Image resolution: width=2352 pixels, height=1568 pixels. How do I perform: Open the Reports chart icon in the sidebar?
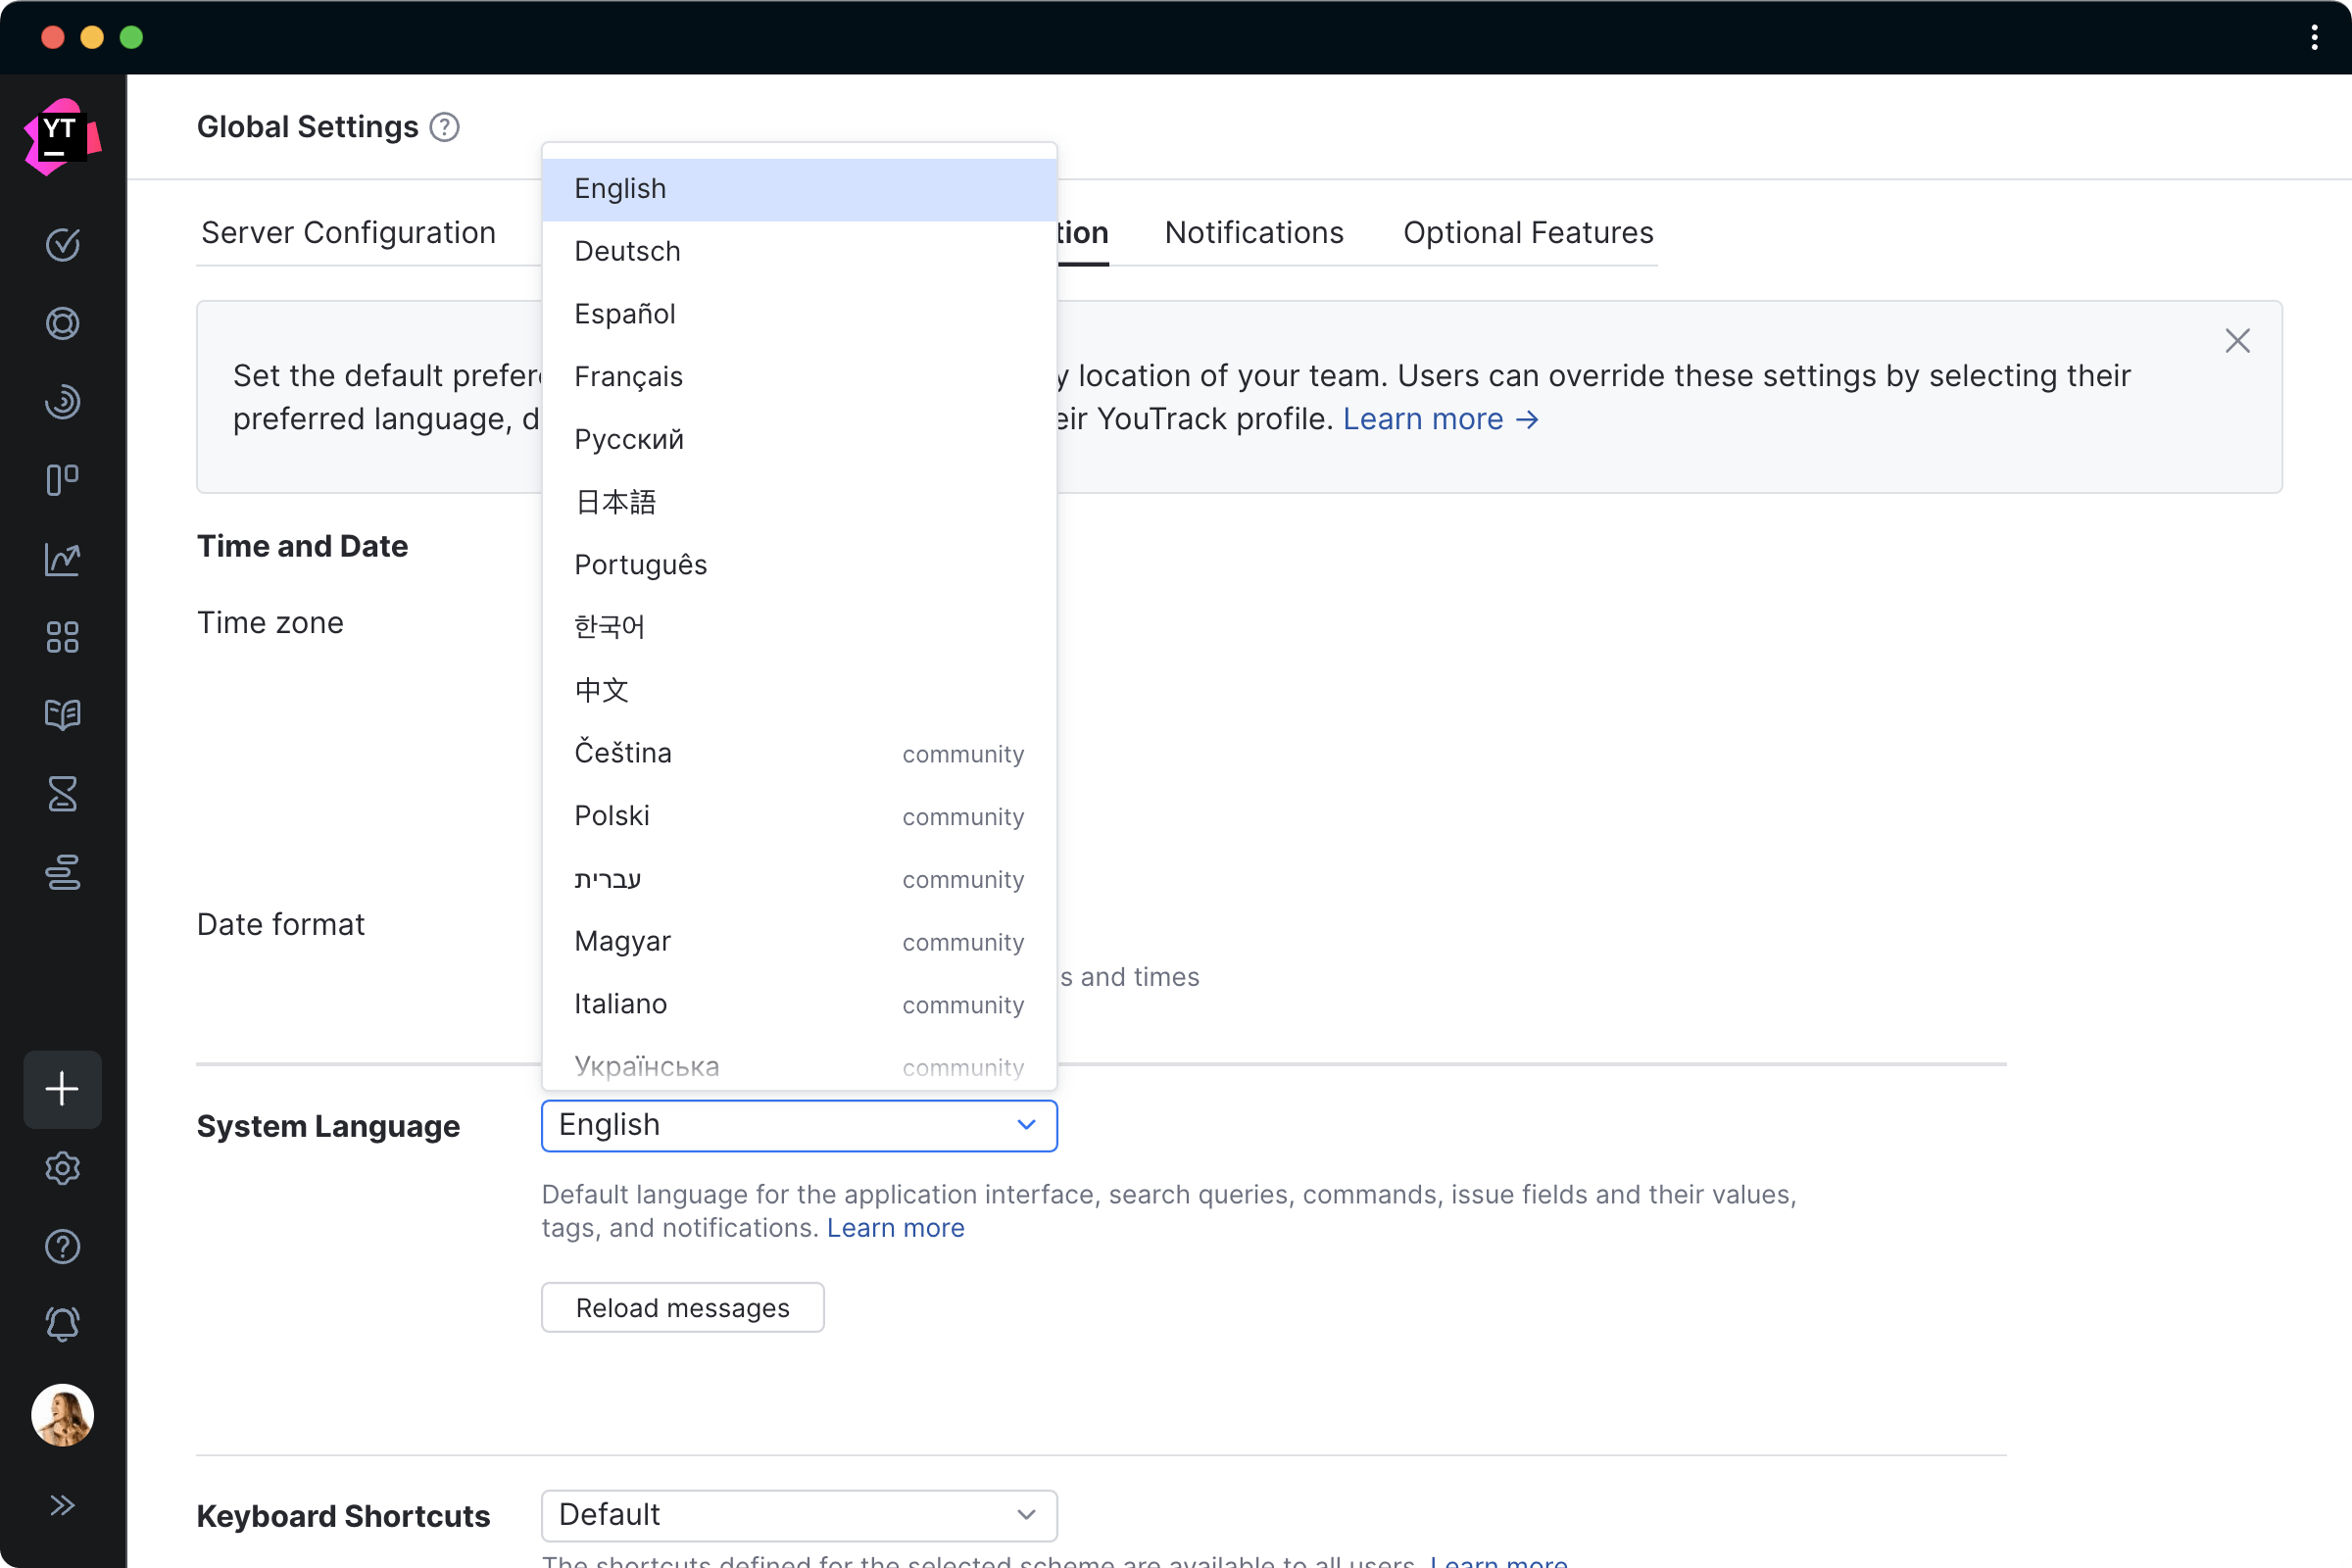coord(62,558)
